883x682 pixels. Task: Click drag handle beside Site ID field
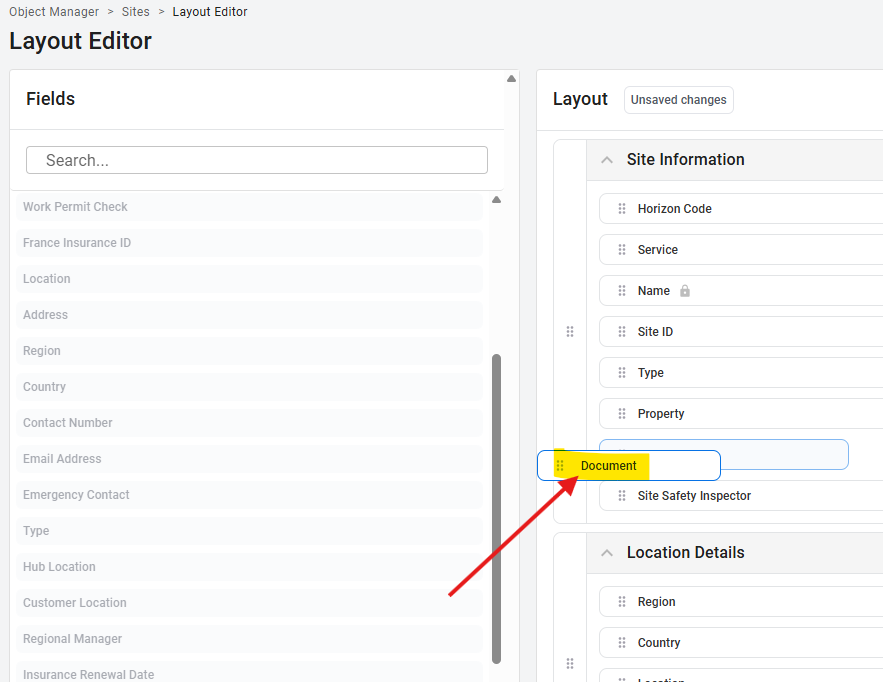coord(622,332)
